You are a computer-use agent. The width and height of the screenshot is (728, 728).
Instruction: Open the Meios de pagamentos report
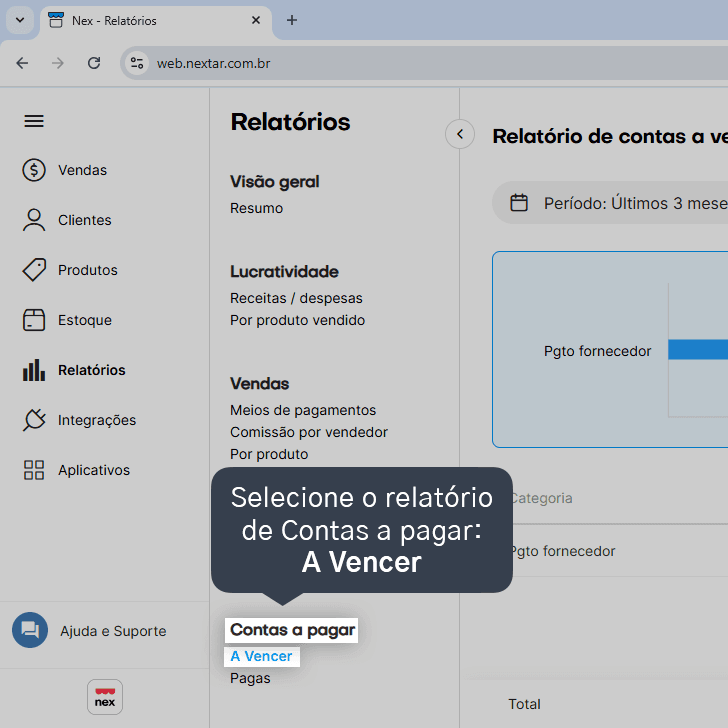click(x=303, y=410)
